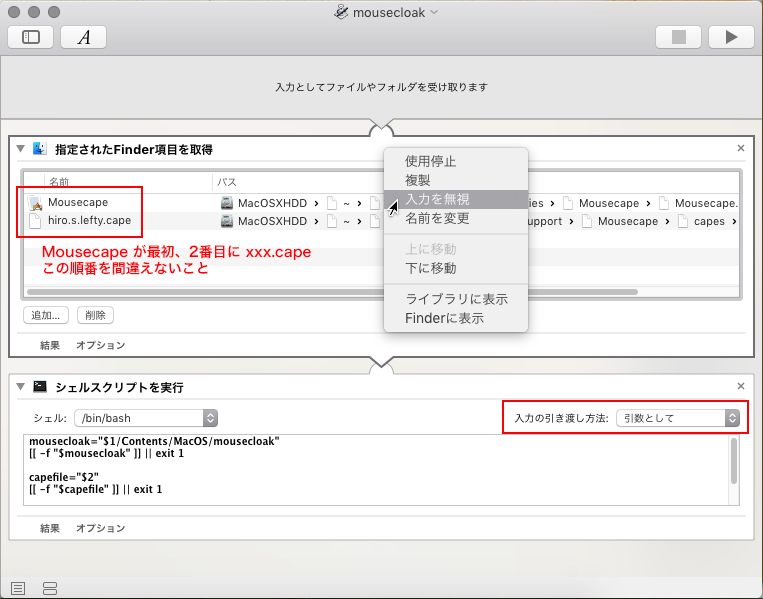Choose 名前を変更 from context menu
The width and height of the screenshot is (763, 599).
click(455, 218)
